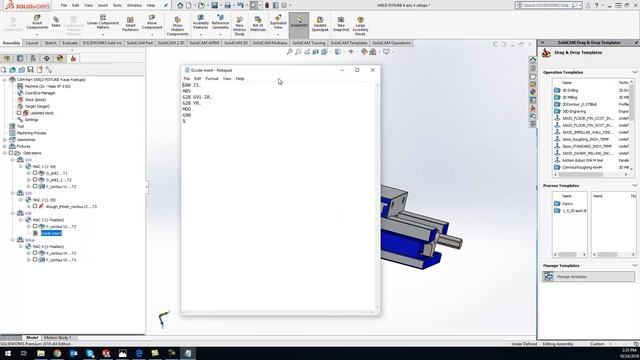The height and width of the screenshot is (360, 640).
Task: Click the Smart Fasteners tool
Action: coord(130,24)
